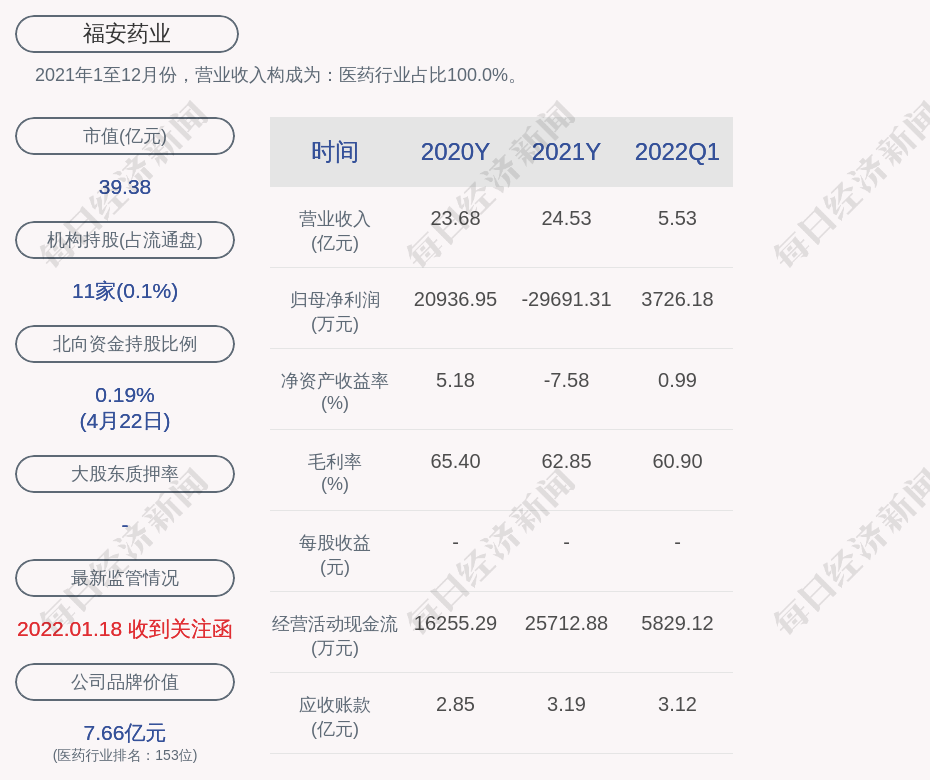Image resolution: width=930 pixels, height=780 pixels.
Task: Select brand value 7.66亿元
Action: point(125,733)
